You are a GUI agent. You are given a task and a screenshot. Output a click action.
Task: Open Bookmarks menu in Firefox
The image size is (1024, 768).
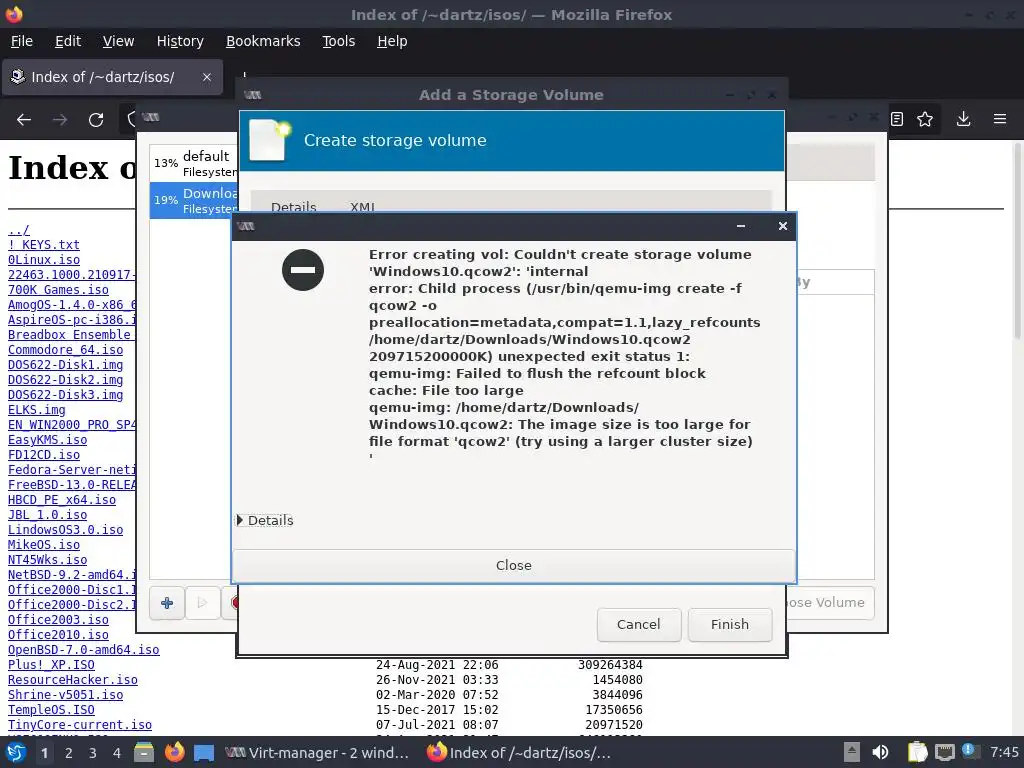coord(263,41)
